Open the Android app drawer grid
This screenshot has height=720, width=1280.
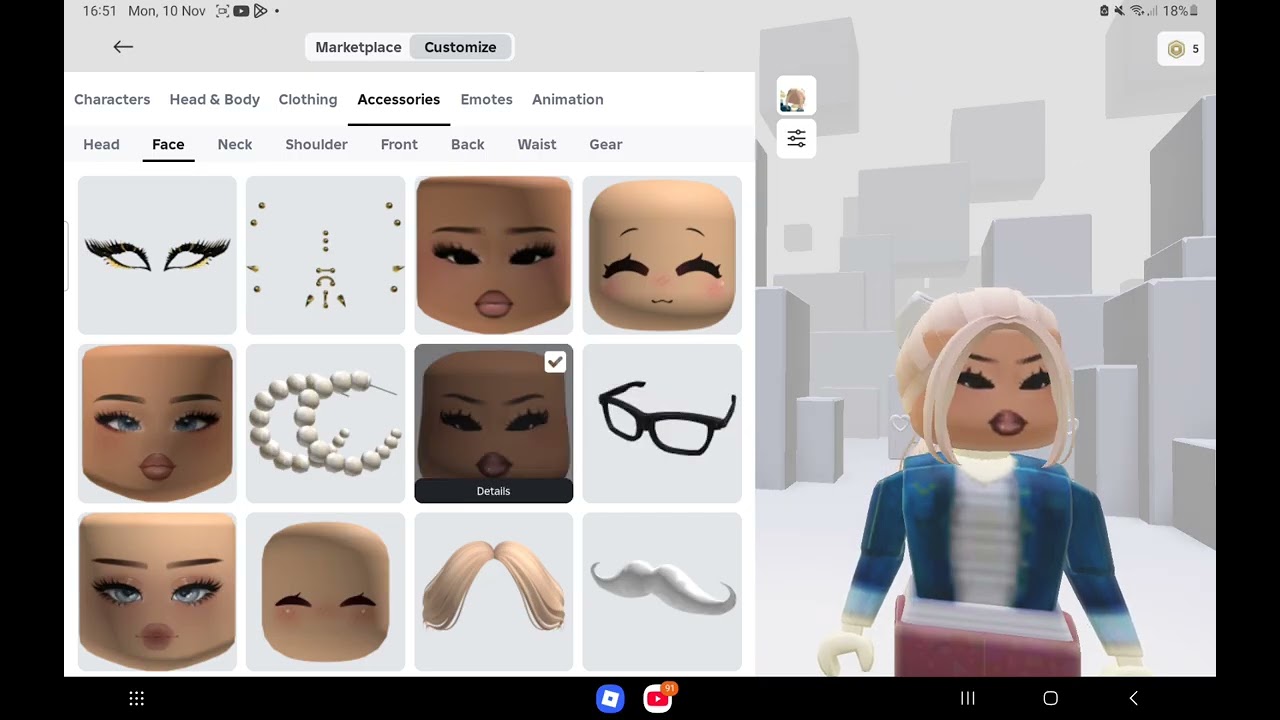[x=137, y=698]
